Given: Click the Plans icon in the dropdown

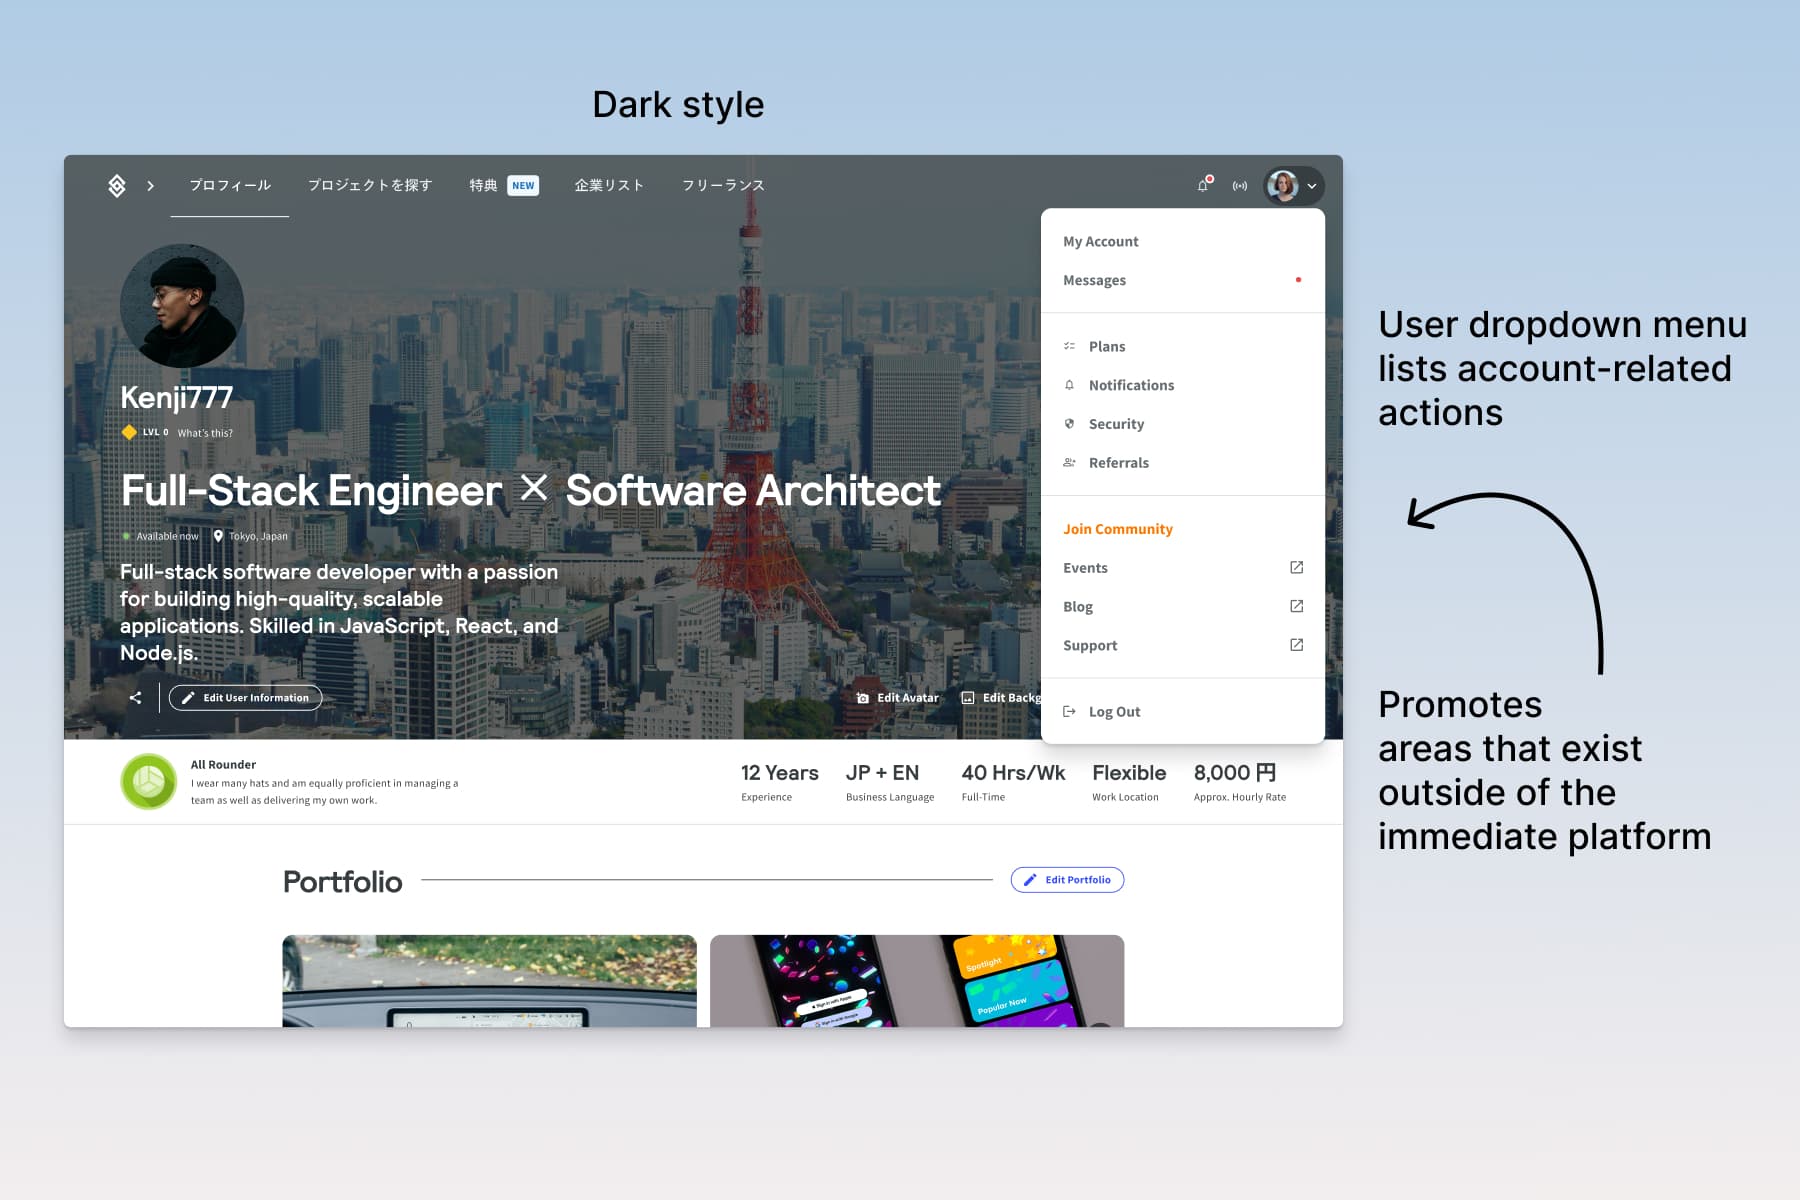Looking at the screenshot, I should pos(1069,346).
